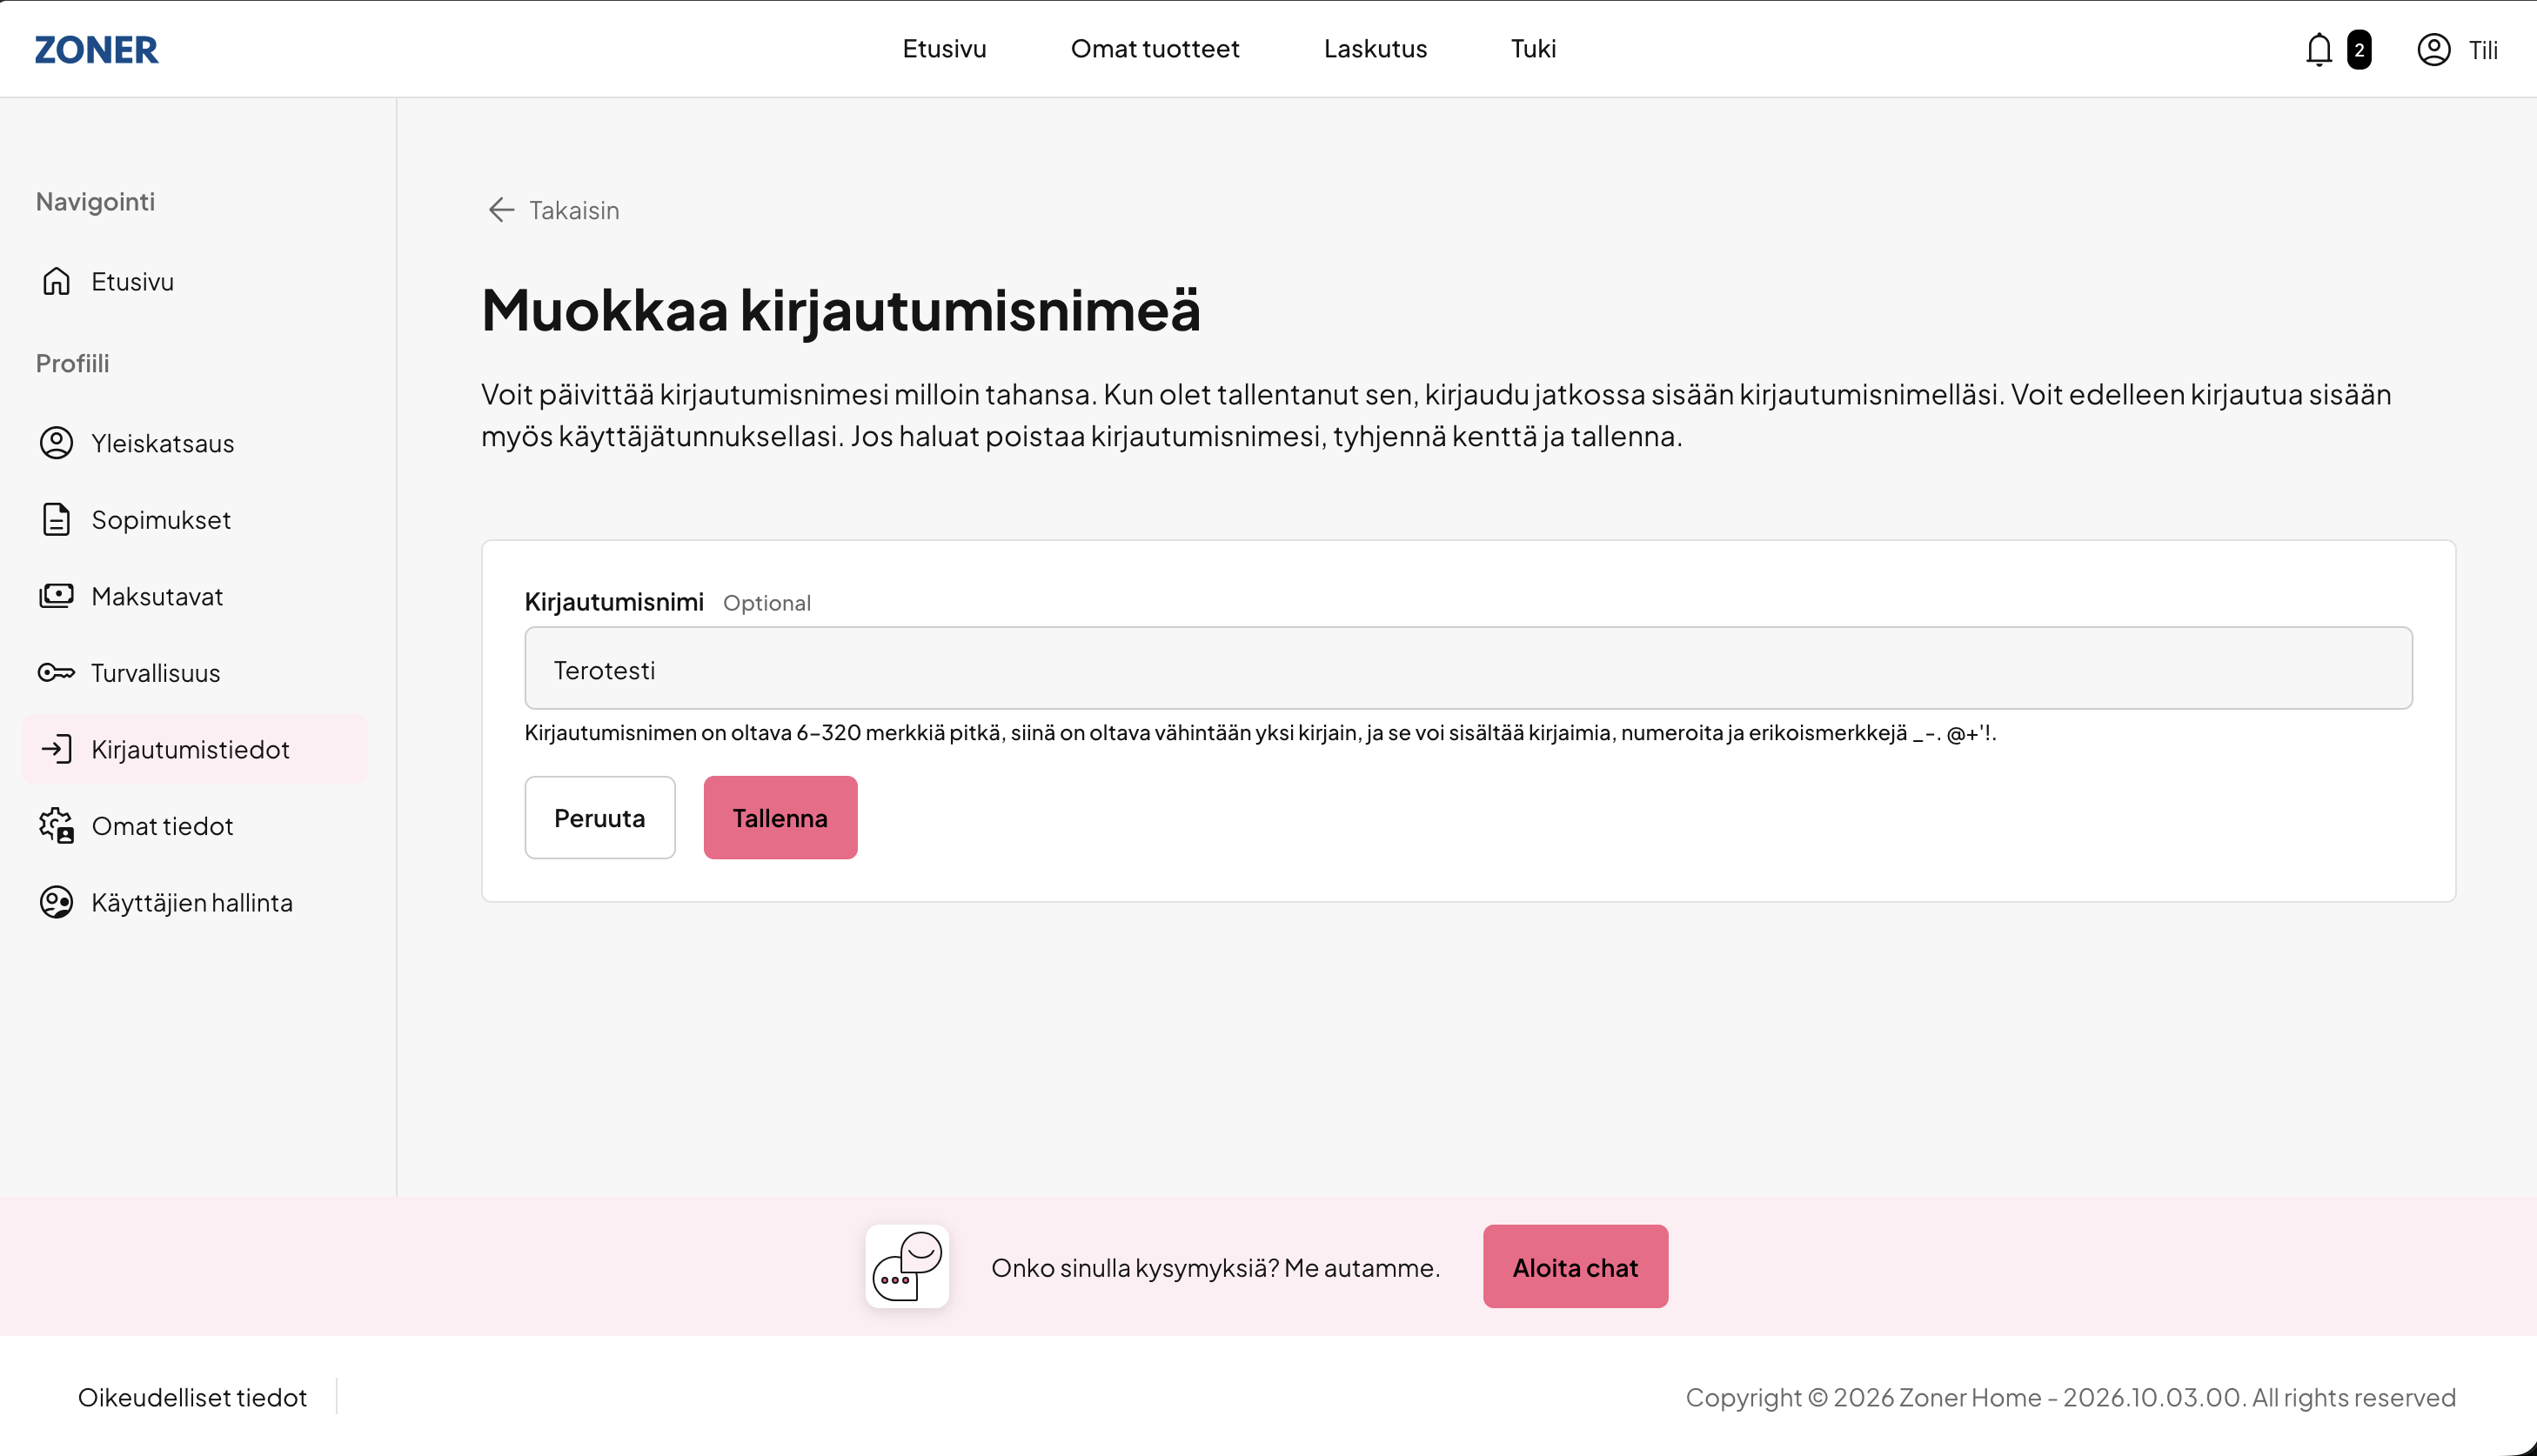The height and width of the screenshot is (1456, 2537).
Task: Click the intro paragraph starting 'Voit päivittää'
Action: [1436, 415]
